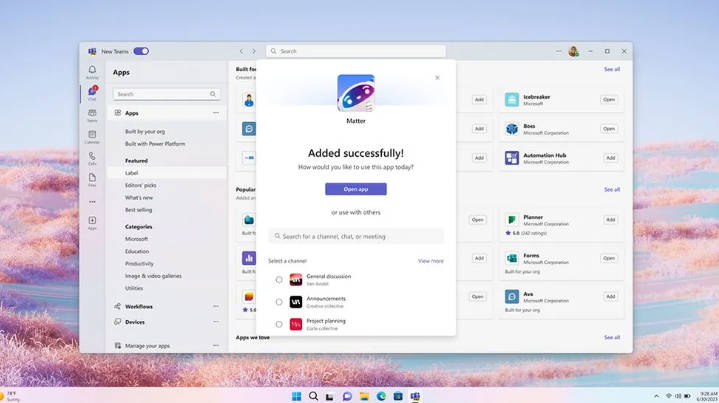Open the Productivity category
The height and width of the screenshot is (403, 719).
click(139, 264)
